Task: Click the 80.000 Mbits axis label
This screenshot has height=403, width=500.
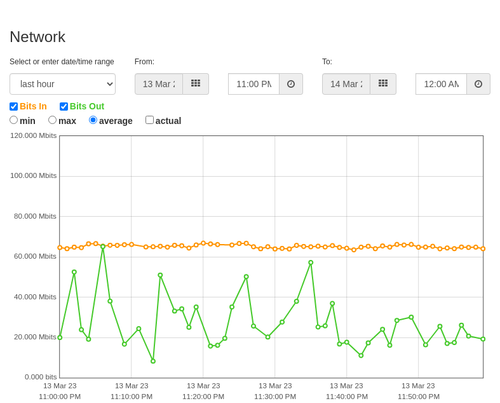Action: (35, 216)
